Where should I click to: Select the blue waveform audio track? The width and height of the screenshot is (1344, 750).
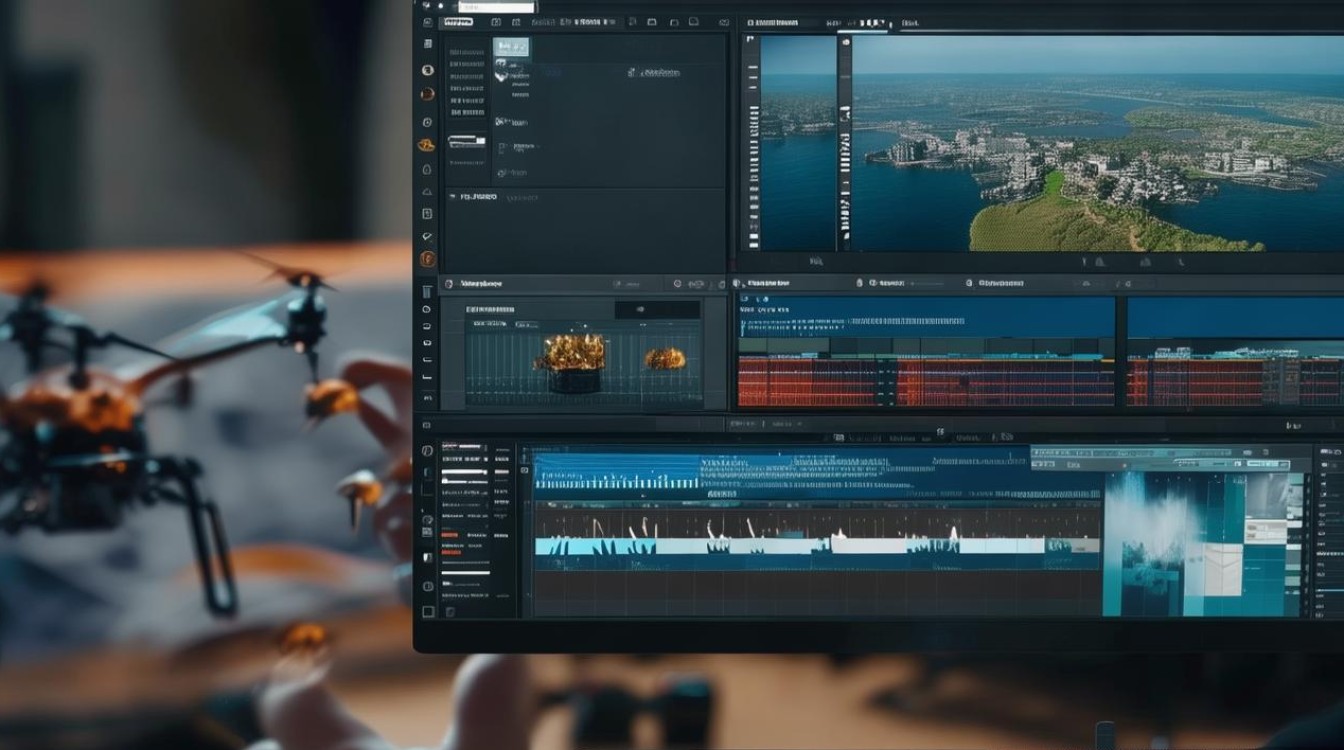click(815, 472)
